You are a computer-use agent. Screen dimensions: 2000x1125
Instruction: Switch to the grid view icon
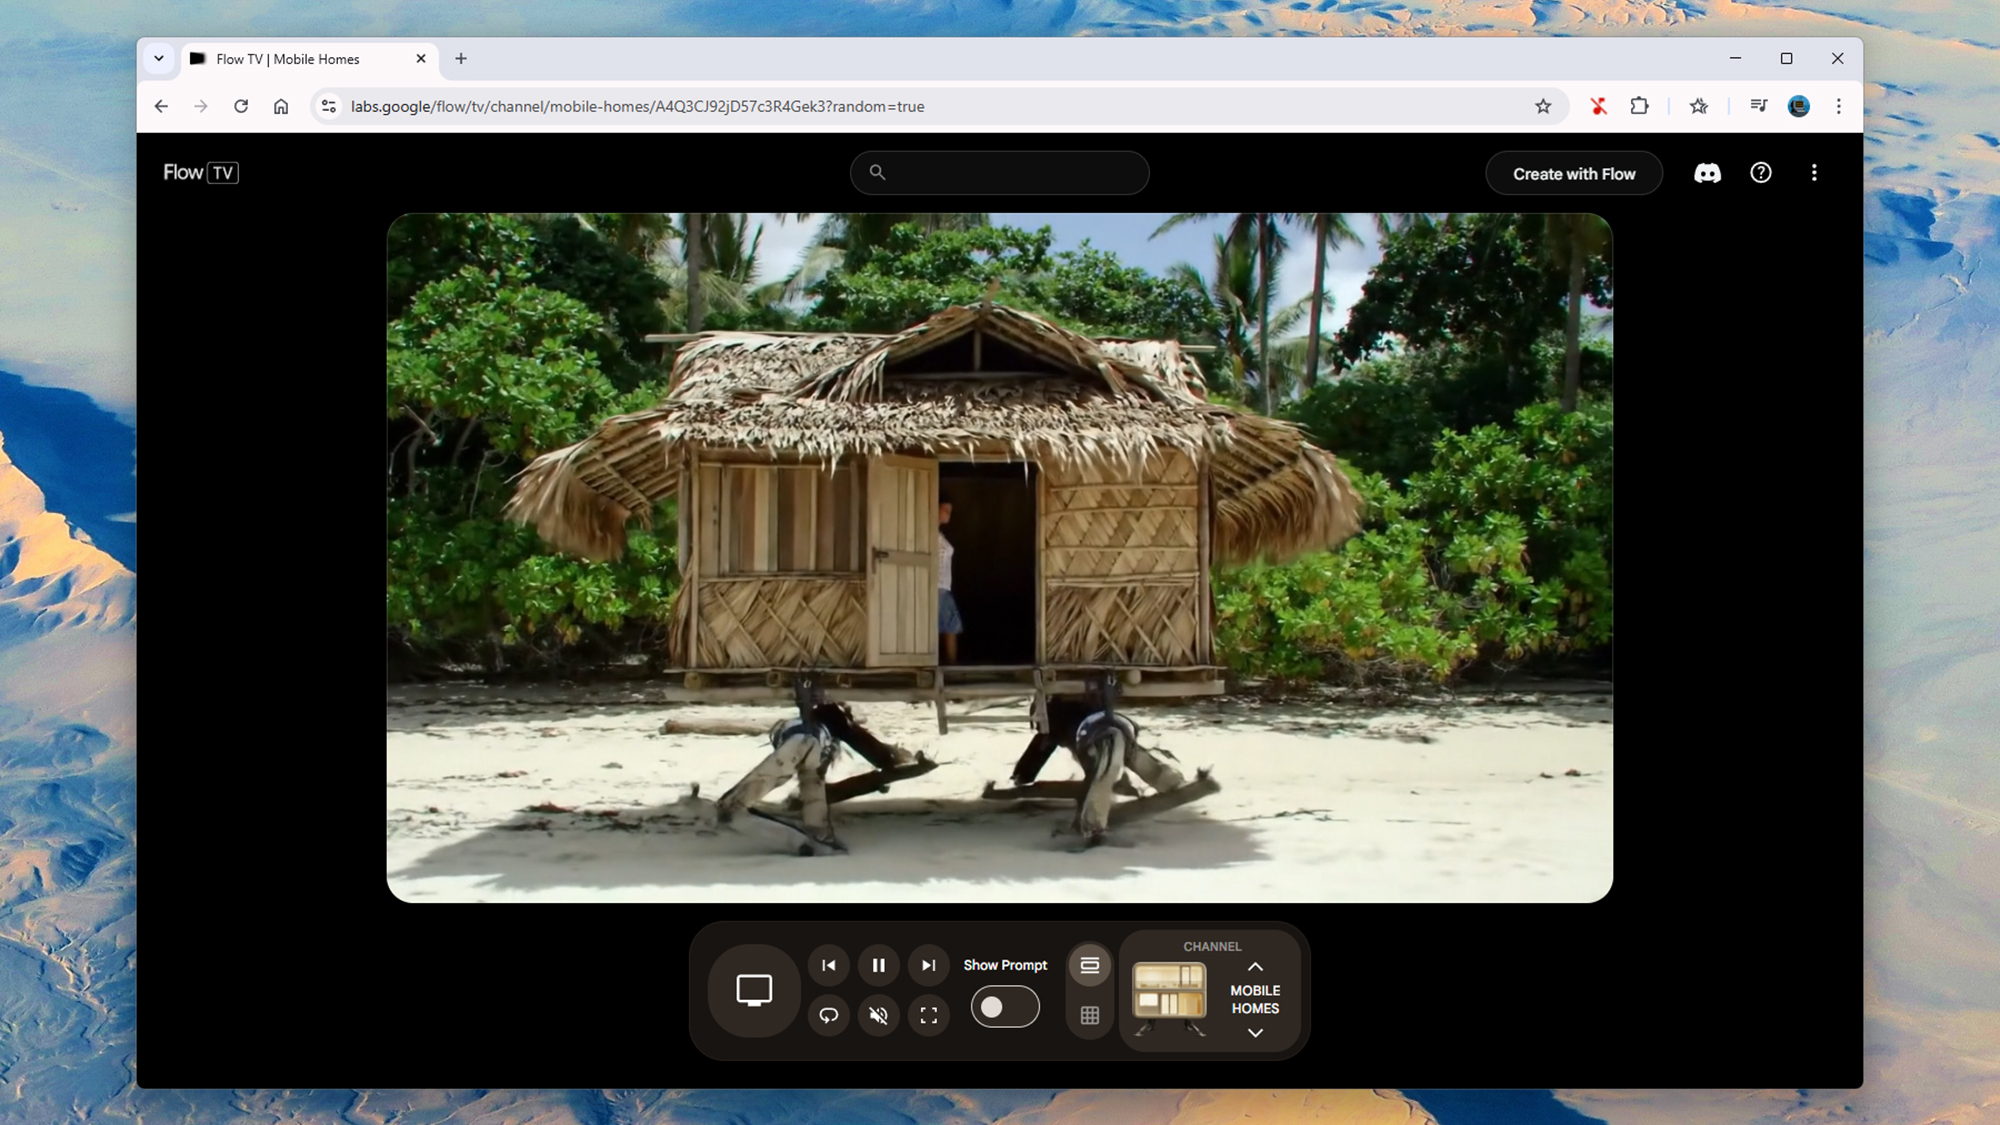1090,1015
